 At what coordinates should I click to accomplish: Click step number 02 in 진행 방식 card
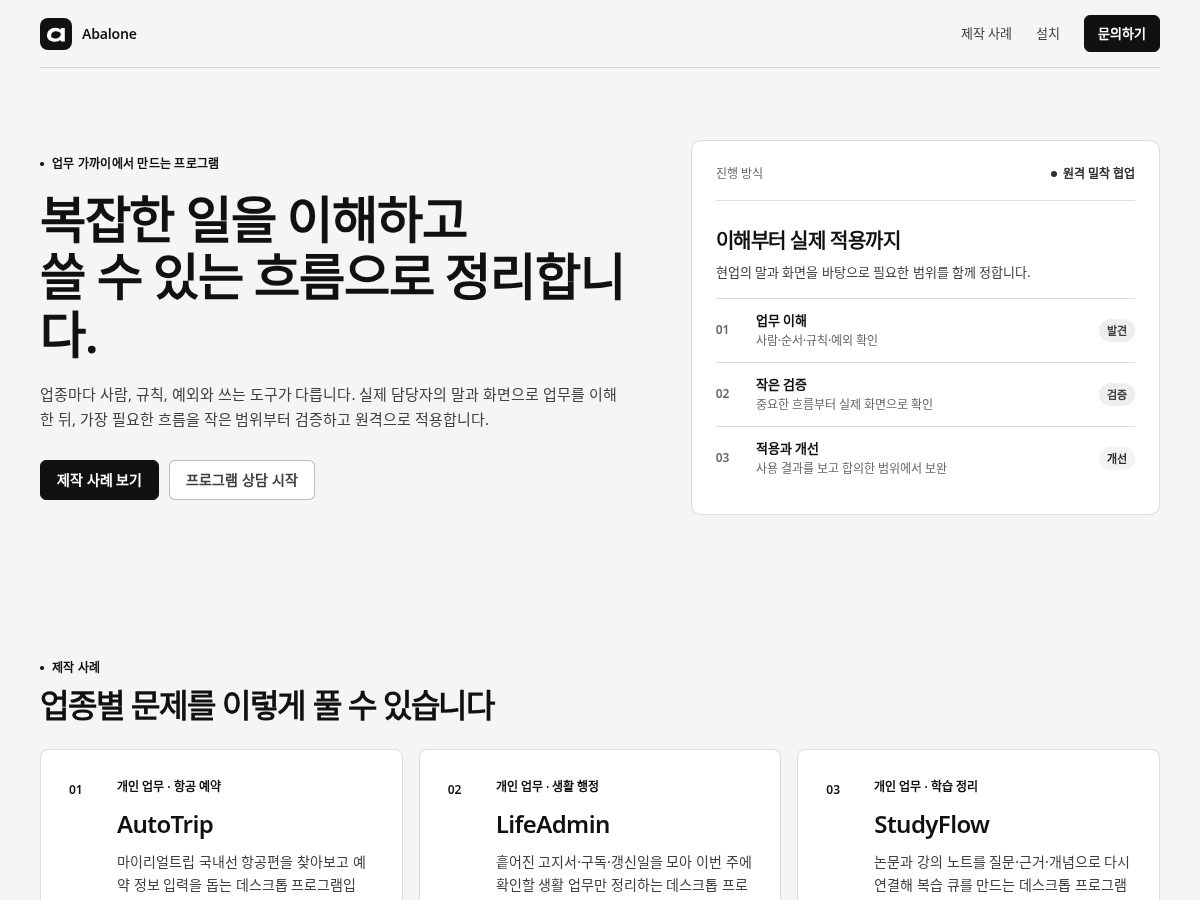coord(722,394)
